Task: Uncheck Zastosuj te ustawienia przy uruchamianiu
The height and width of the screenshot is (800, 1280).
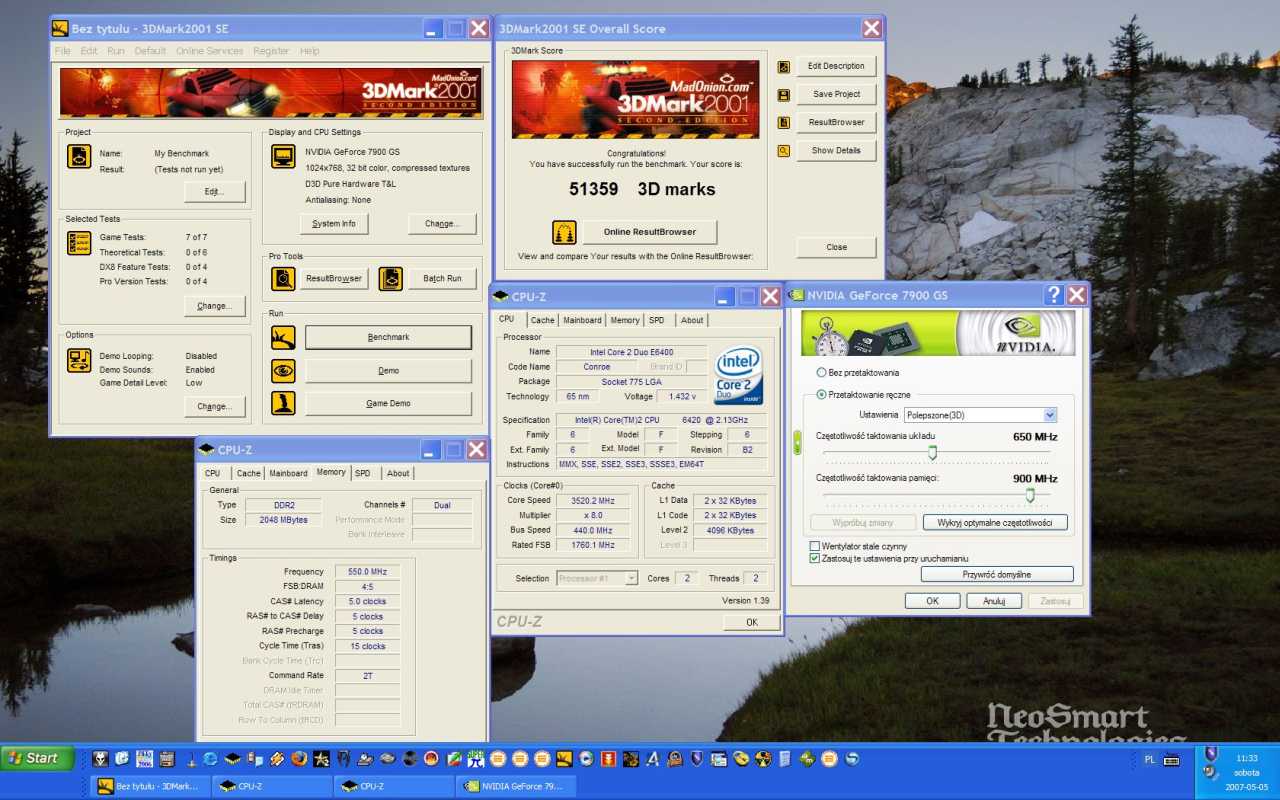Action: coord(814,559)
